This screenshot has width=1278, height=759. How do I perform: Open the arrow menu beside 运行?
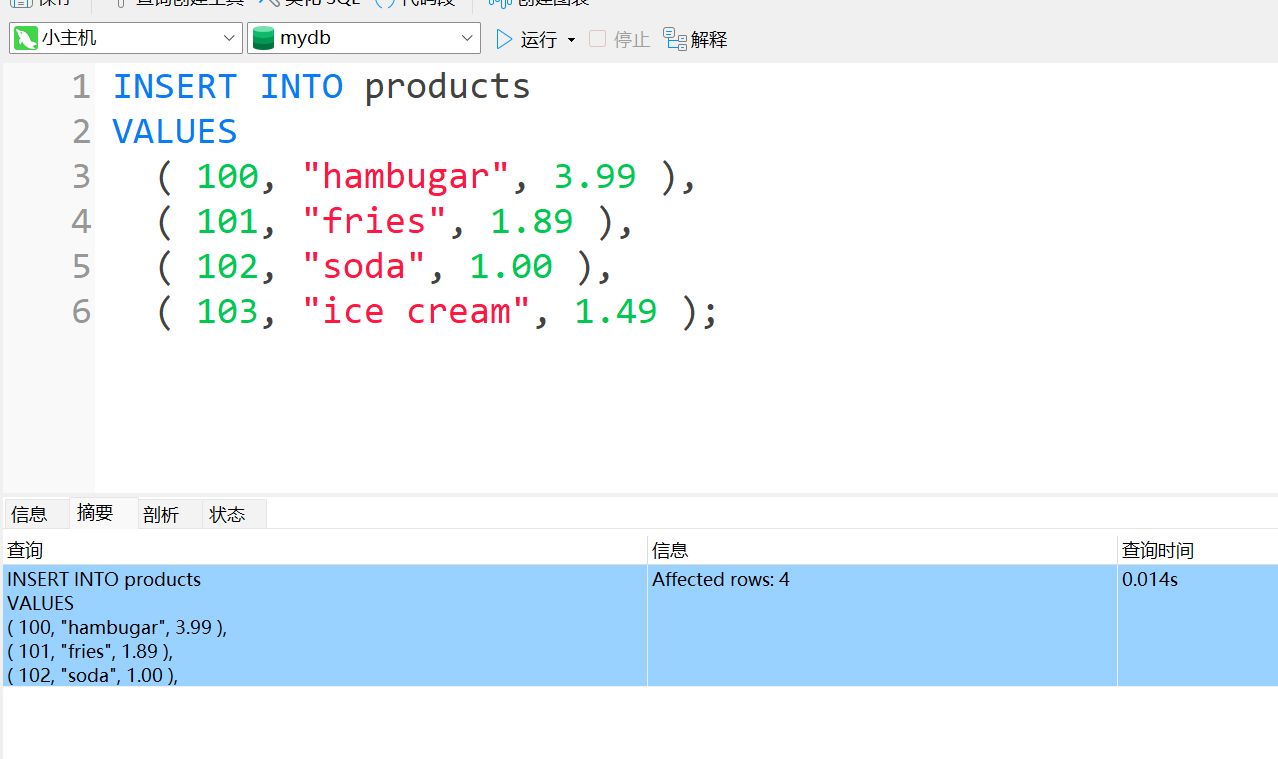click(x=572, y=40)
